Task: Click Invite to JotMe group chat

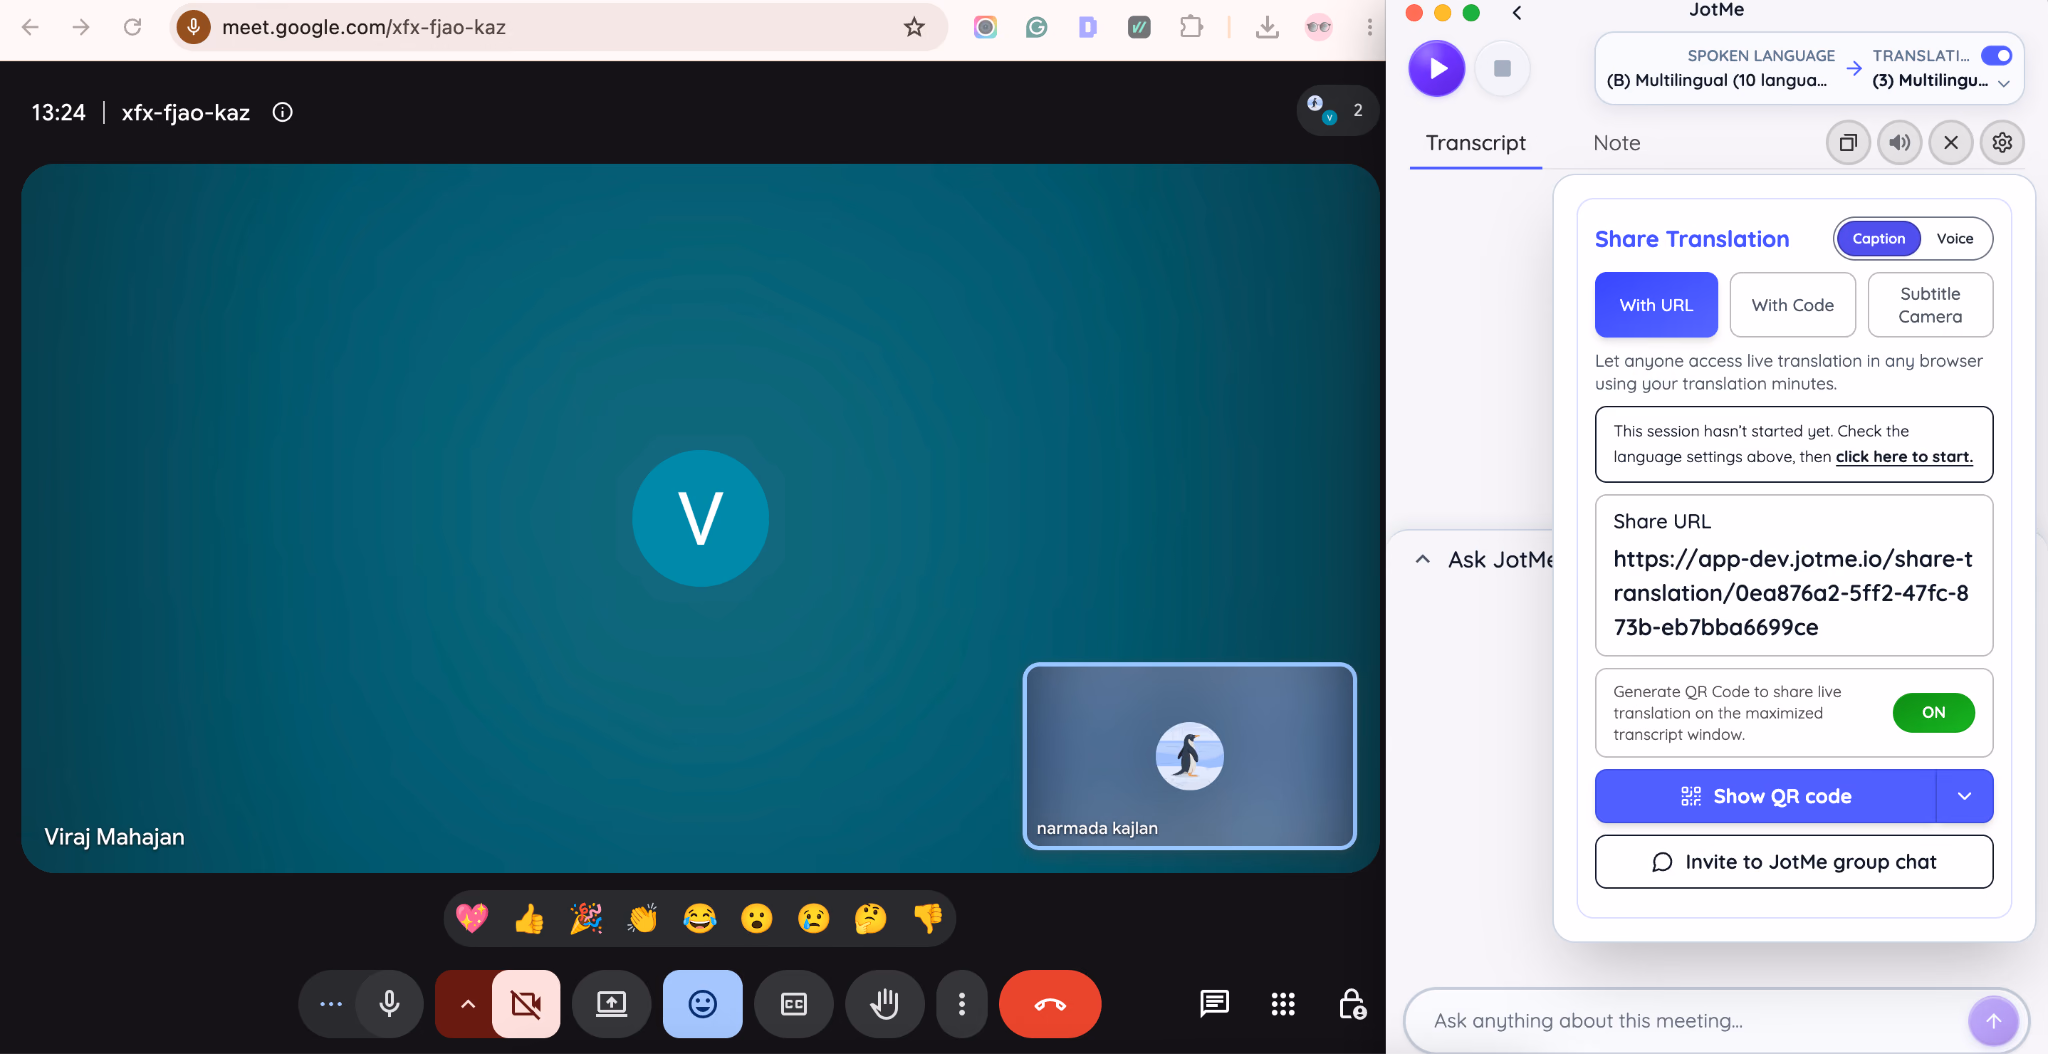Action: tap(1794, 862)
